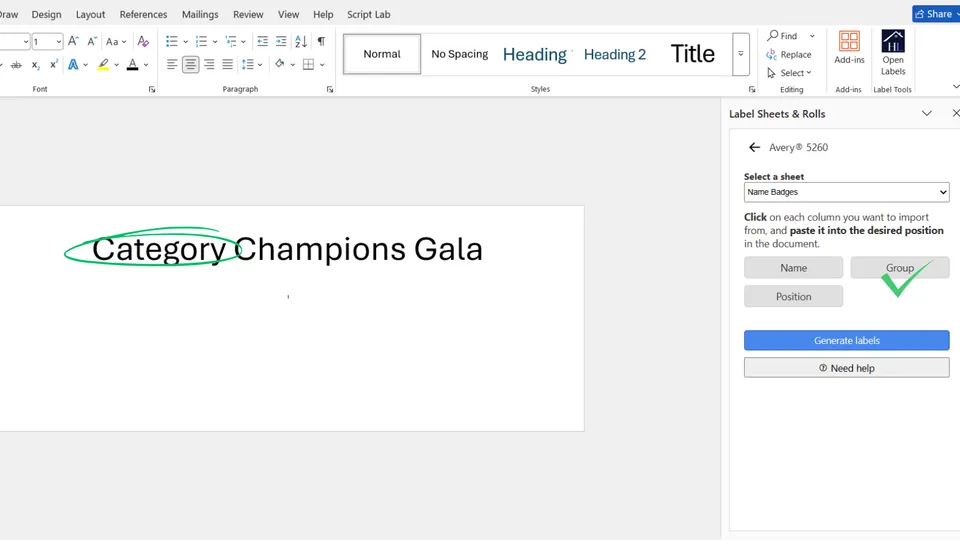The image size is (960, 540).
Task: Toggle subscript formatting
Action: 36,64
